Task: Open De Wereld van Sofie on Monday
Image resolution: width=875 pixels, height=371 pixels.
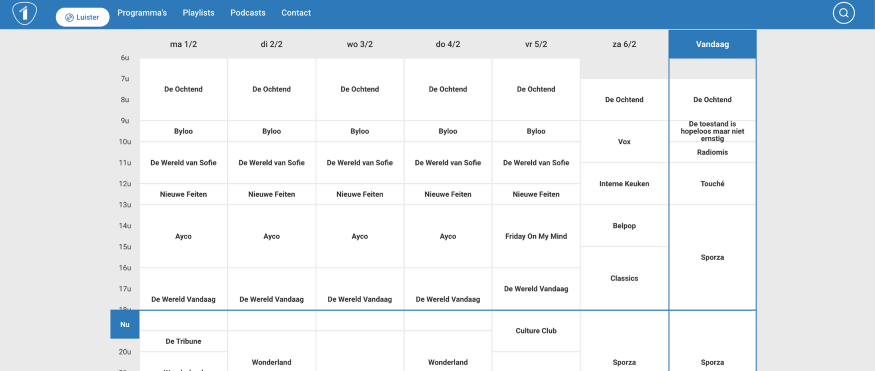Action: click(x=184, y=162)
